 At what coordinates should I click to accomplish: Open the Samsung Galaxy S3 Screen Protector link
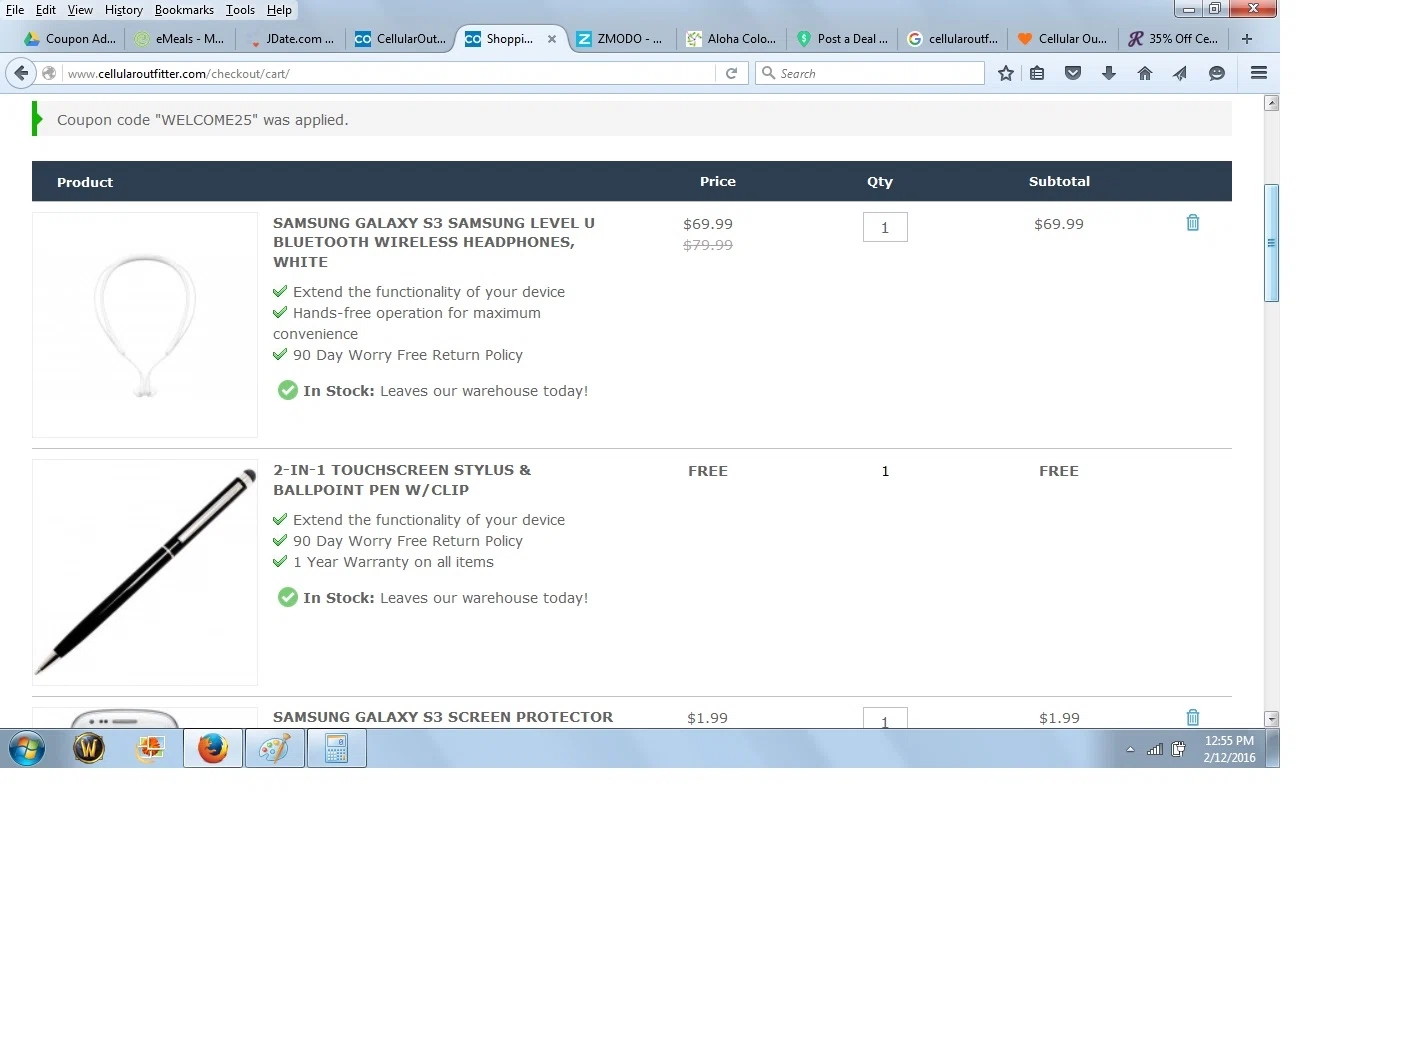tap(443, 717)
